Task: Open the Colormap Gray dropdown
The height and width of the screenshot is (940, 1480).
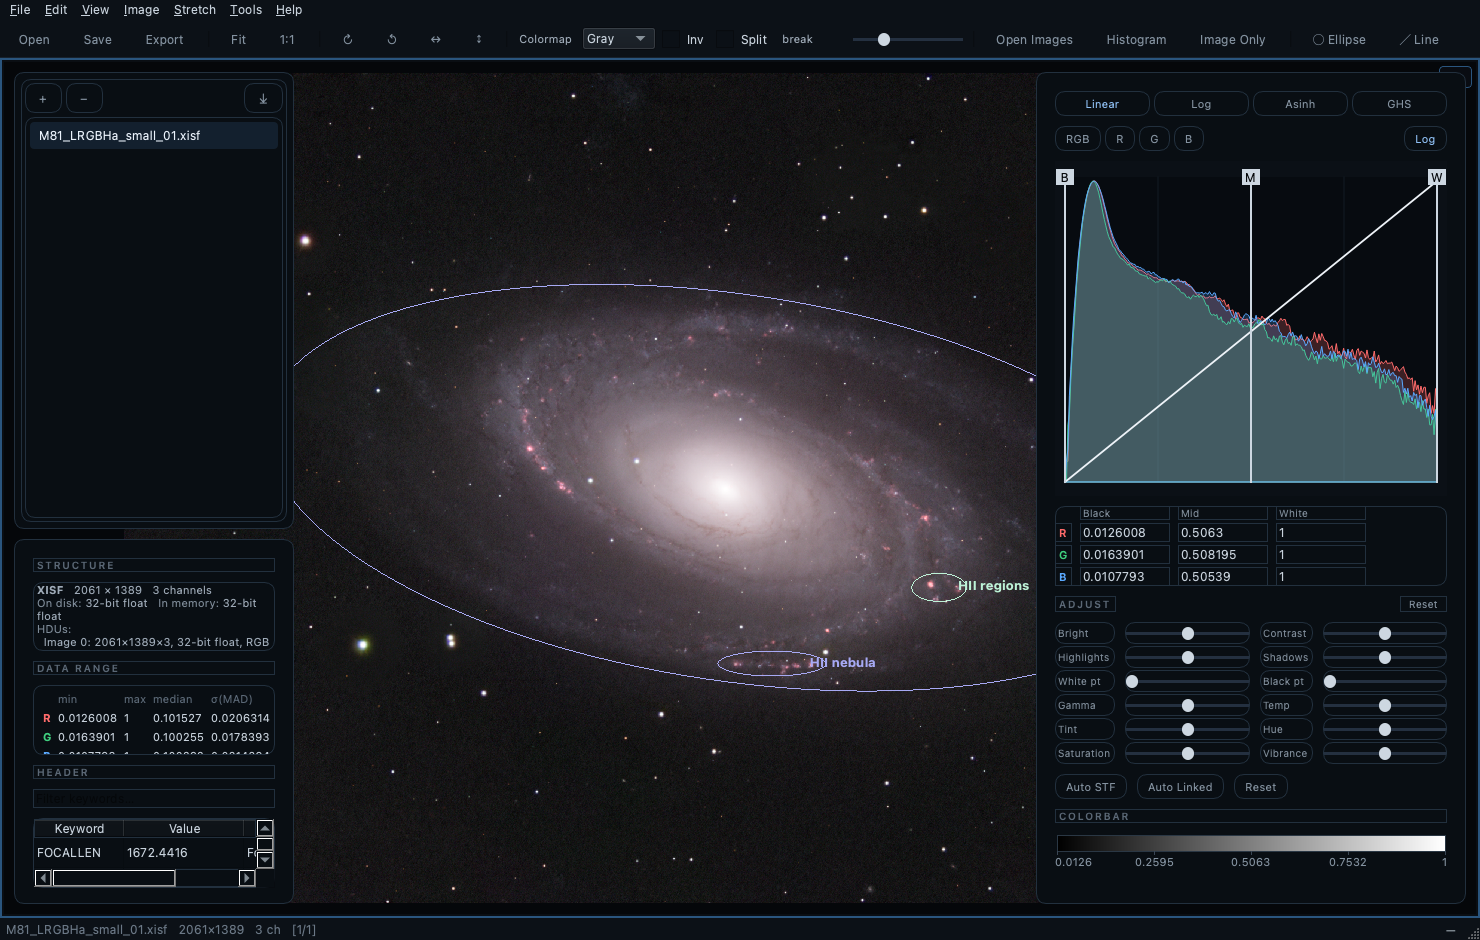Action: [618, 39]
